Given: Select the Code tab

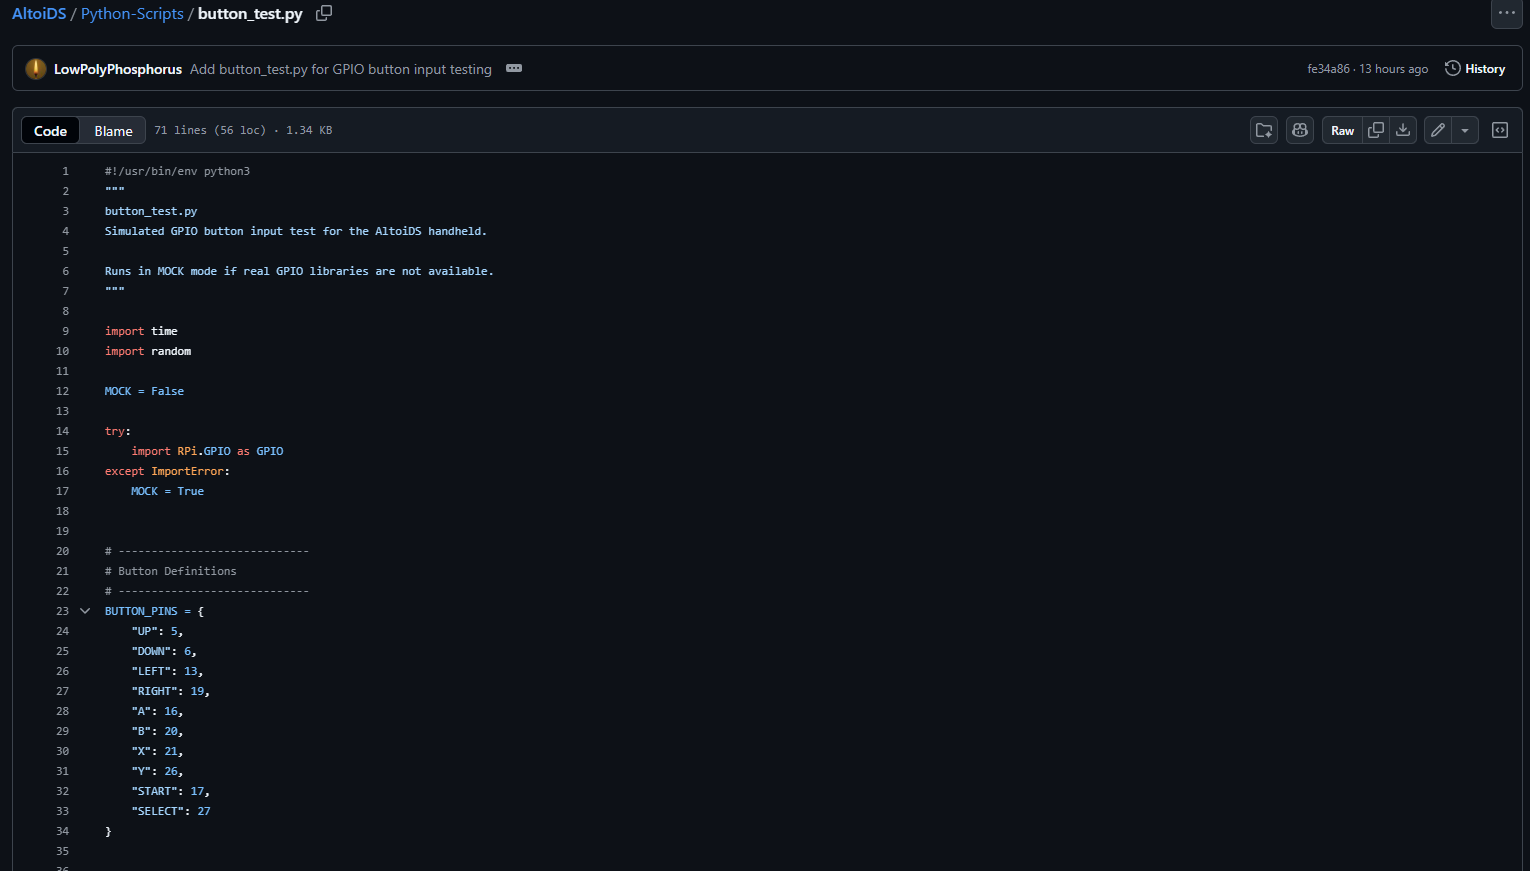Looking at the screenshot, I should pyautogui.click(x=50, y=131).
